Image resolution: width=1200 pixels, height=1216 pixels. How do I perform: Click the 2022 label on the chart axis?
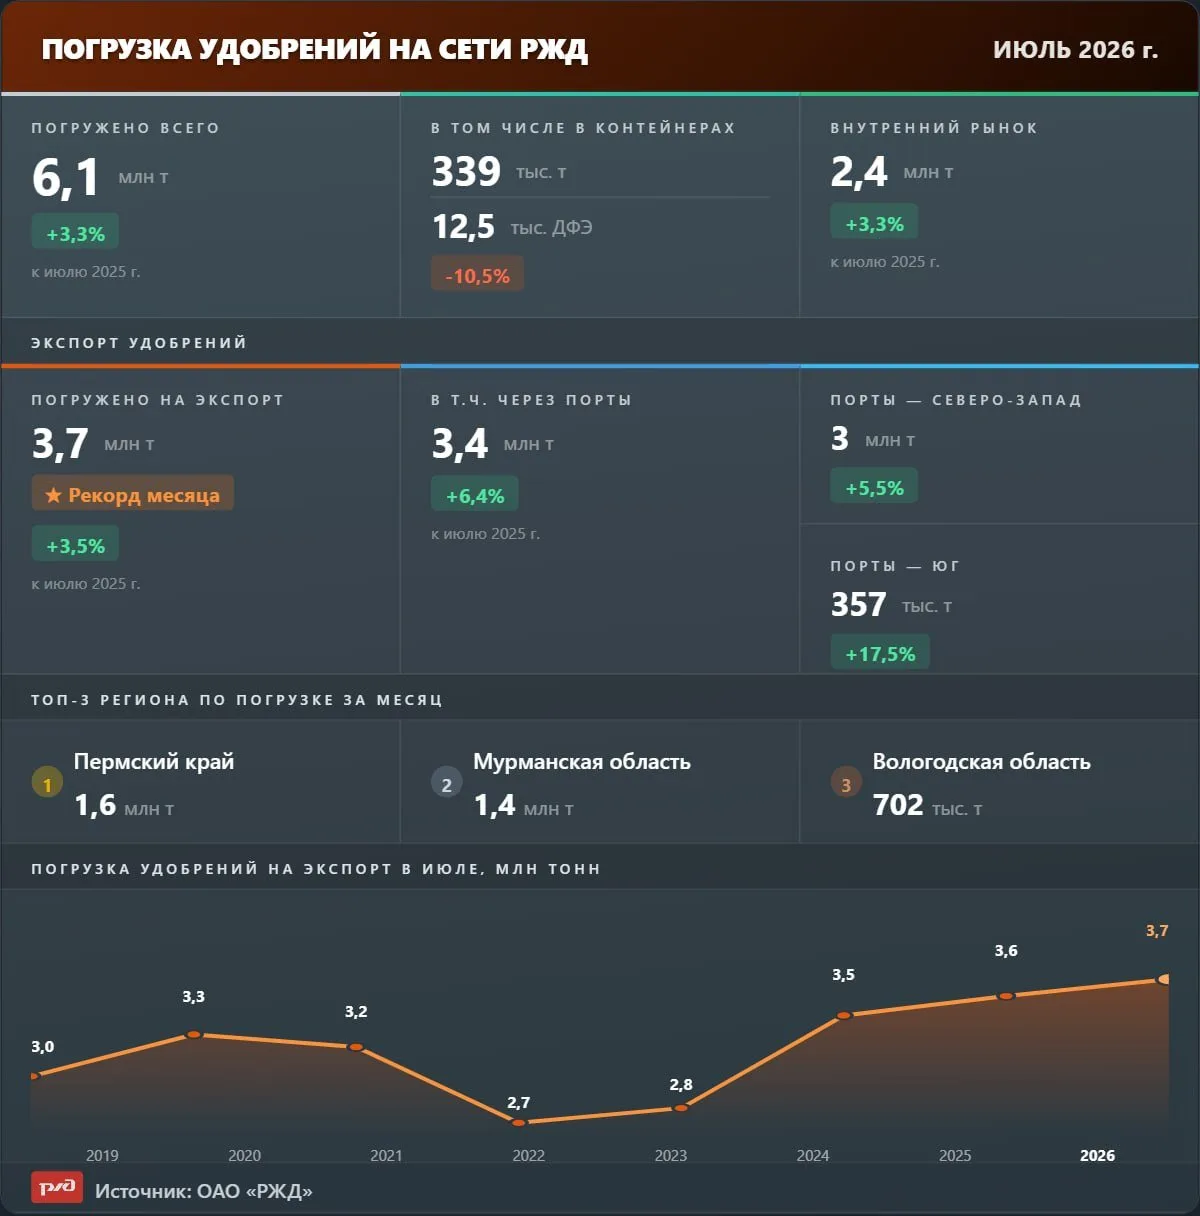[x=528, y=1155]
